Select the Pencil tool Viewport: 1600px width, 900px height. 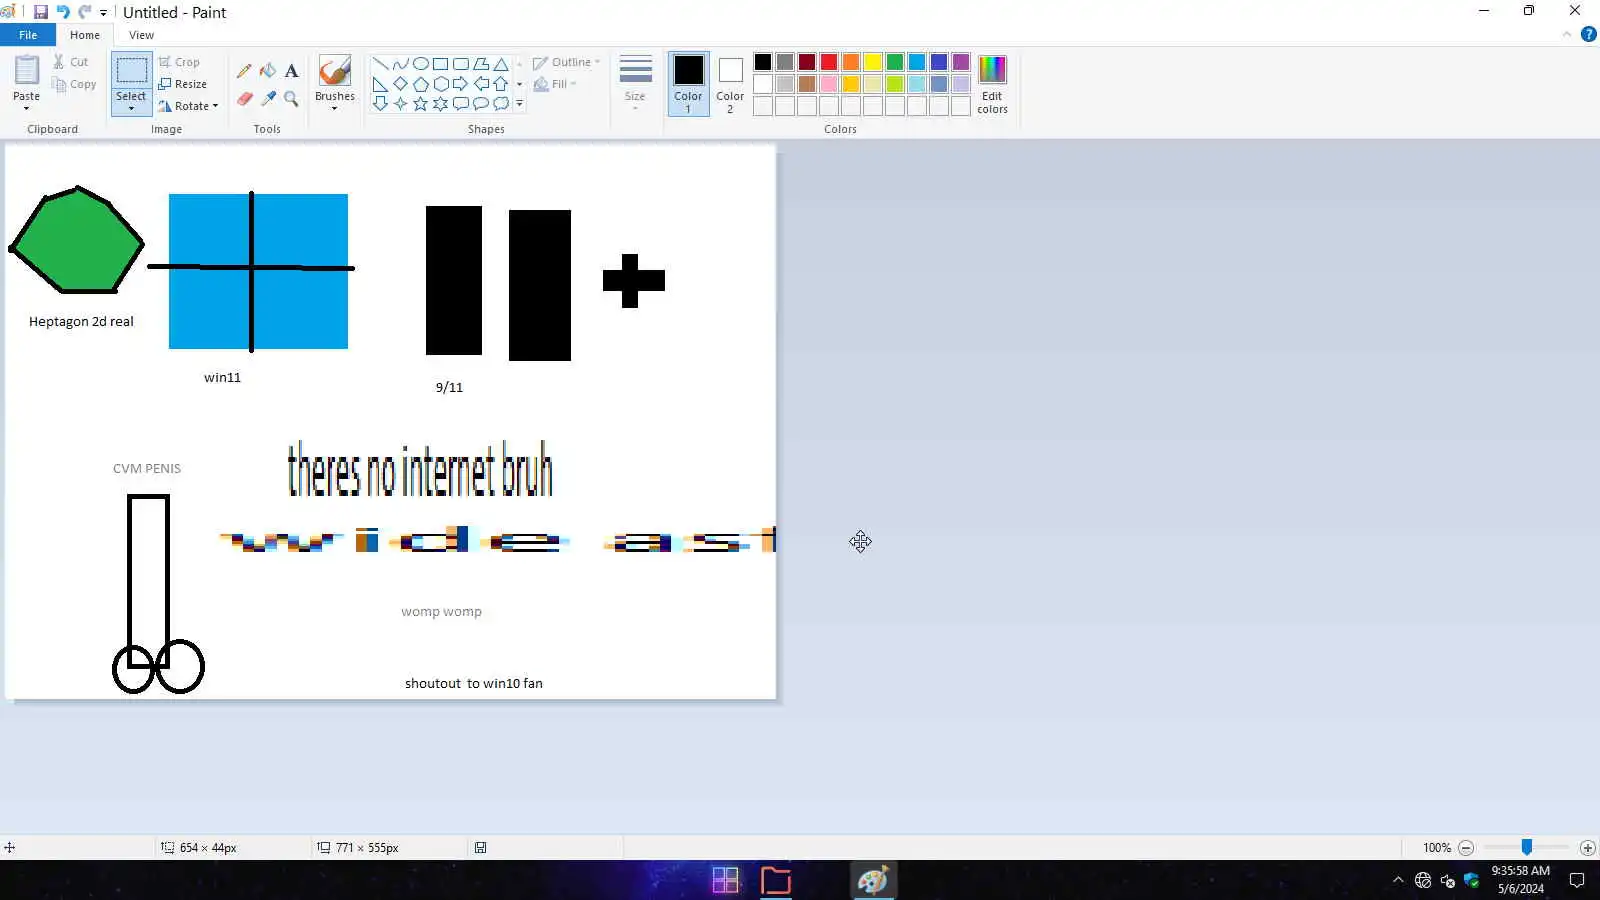(244, 71)
